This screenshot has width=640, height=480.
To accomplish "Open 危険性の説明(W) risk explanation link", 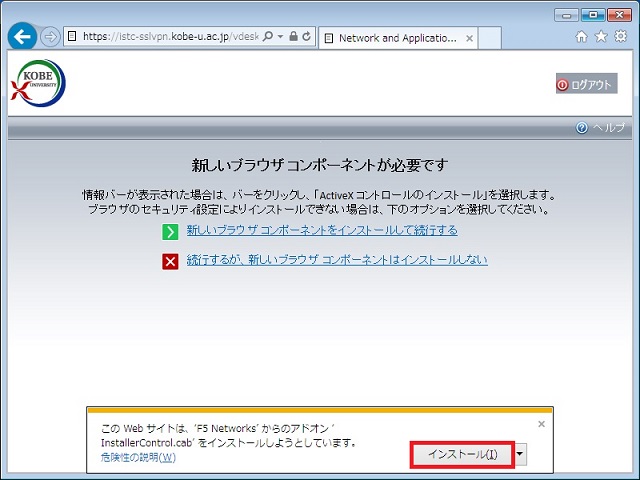I will click(x=138, y=457).
